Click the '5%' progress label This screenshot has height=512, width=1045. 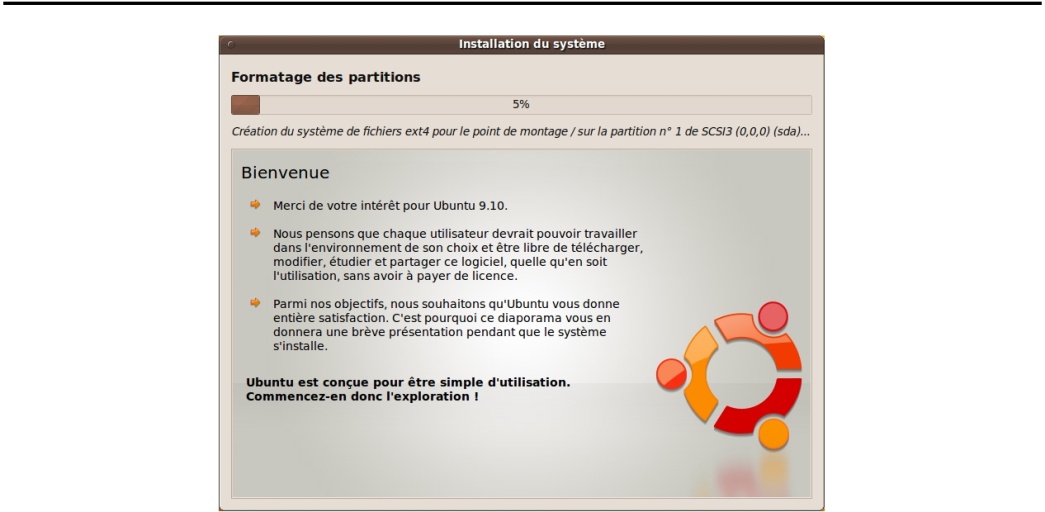click(521, 104)
